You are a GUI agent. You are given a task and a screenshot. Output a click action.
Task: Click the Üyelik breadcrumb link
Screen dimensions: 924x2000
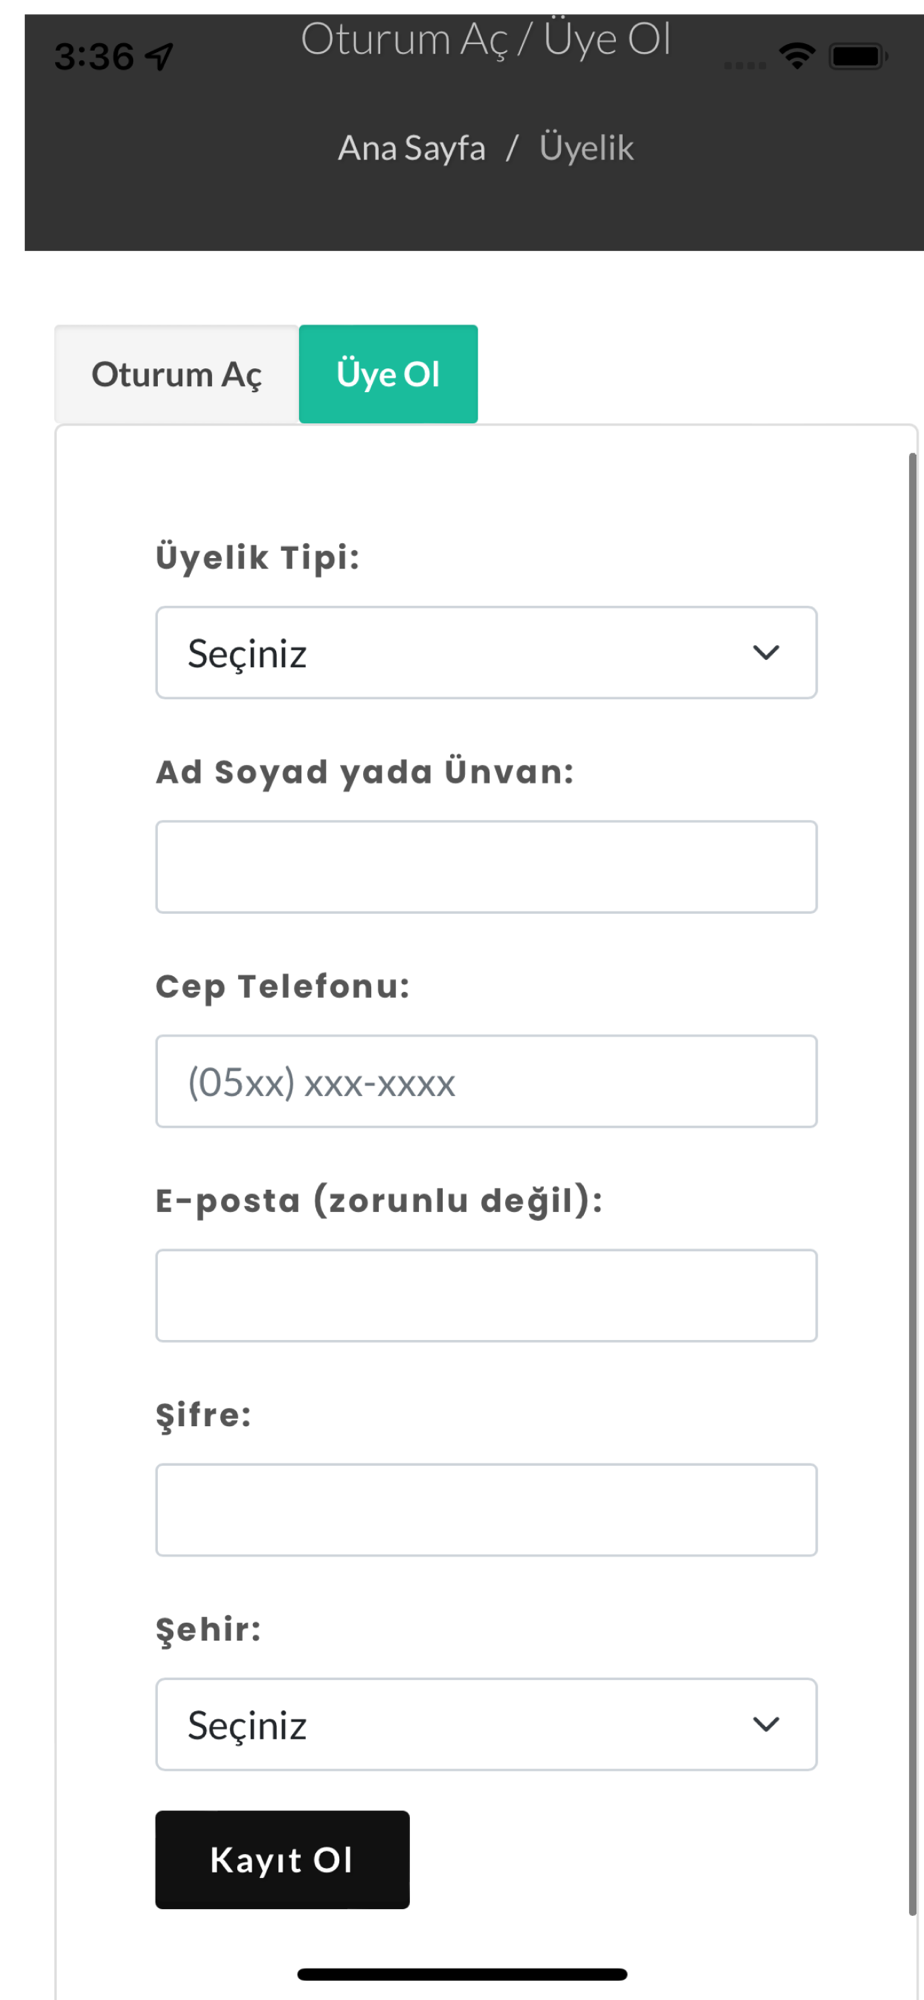[586, 148]
